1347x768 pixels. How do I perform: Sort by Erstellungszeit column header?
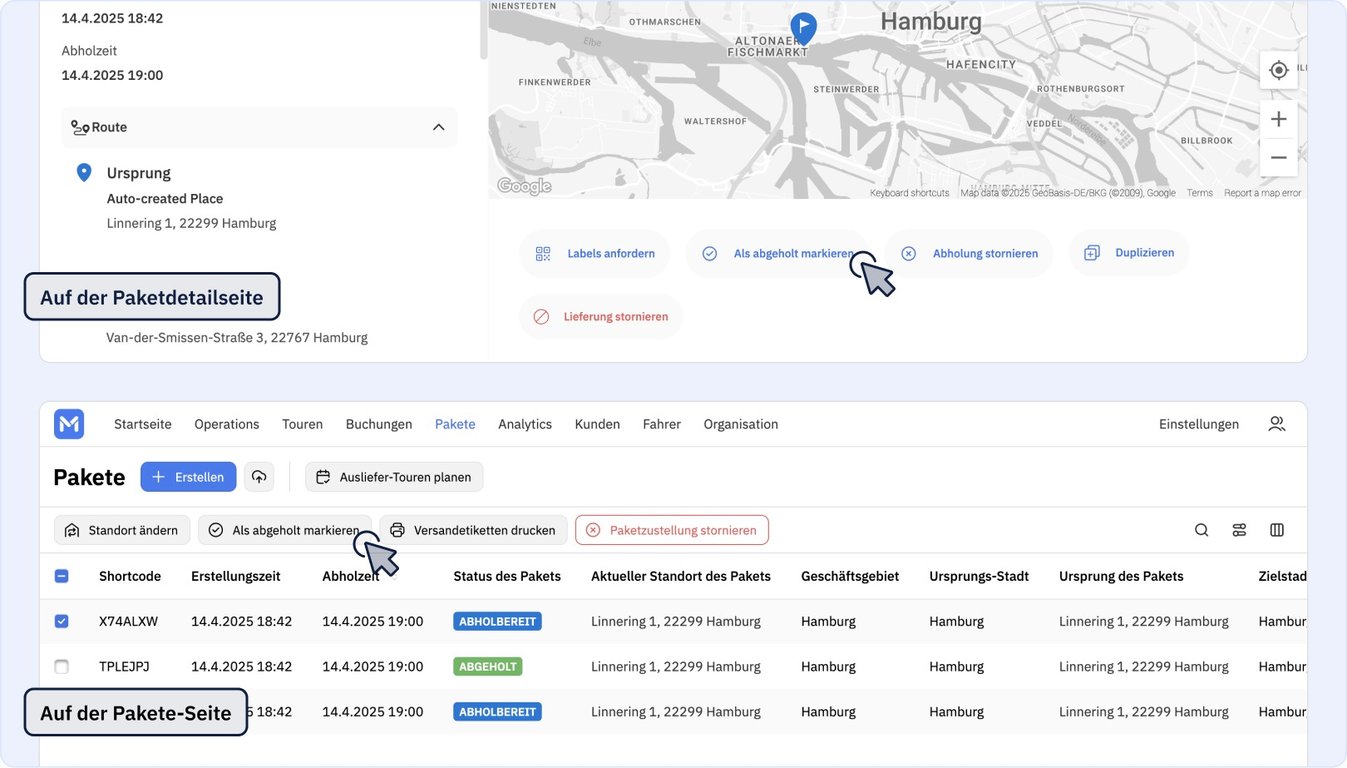236,576
